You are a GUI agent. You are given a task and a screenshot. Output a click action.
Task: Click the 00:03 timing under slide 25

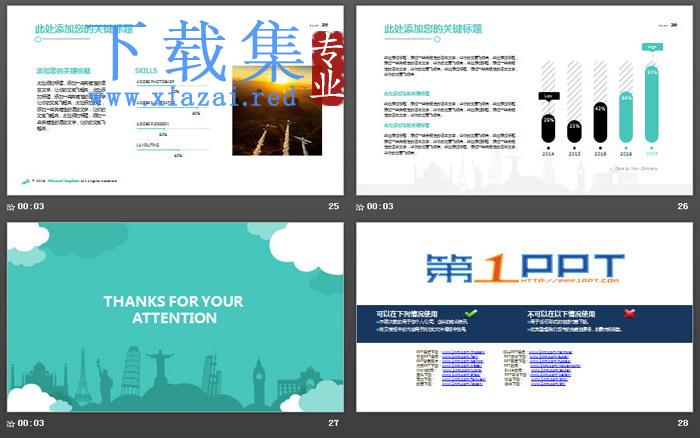(x=31, y=206)
